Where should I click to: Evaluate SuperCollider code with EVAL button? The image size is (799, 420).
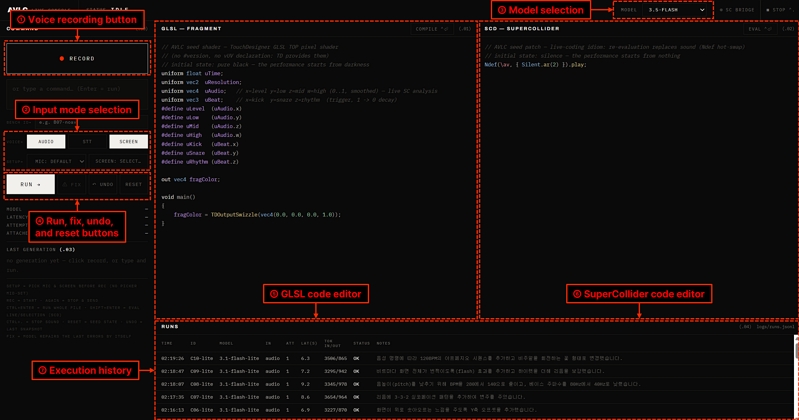click(762, 29)
